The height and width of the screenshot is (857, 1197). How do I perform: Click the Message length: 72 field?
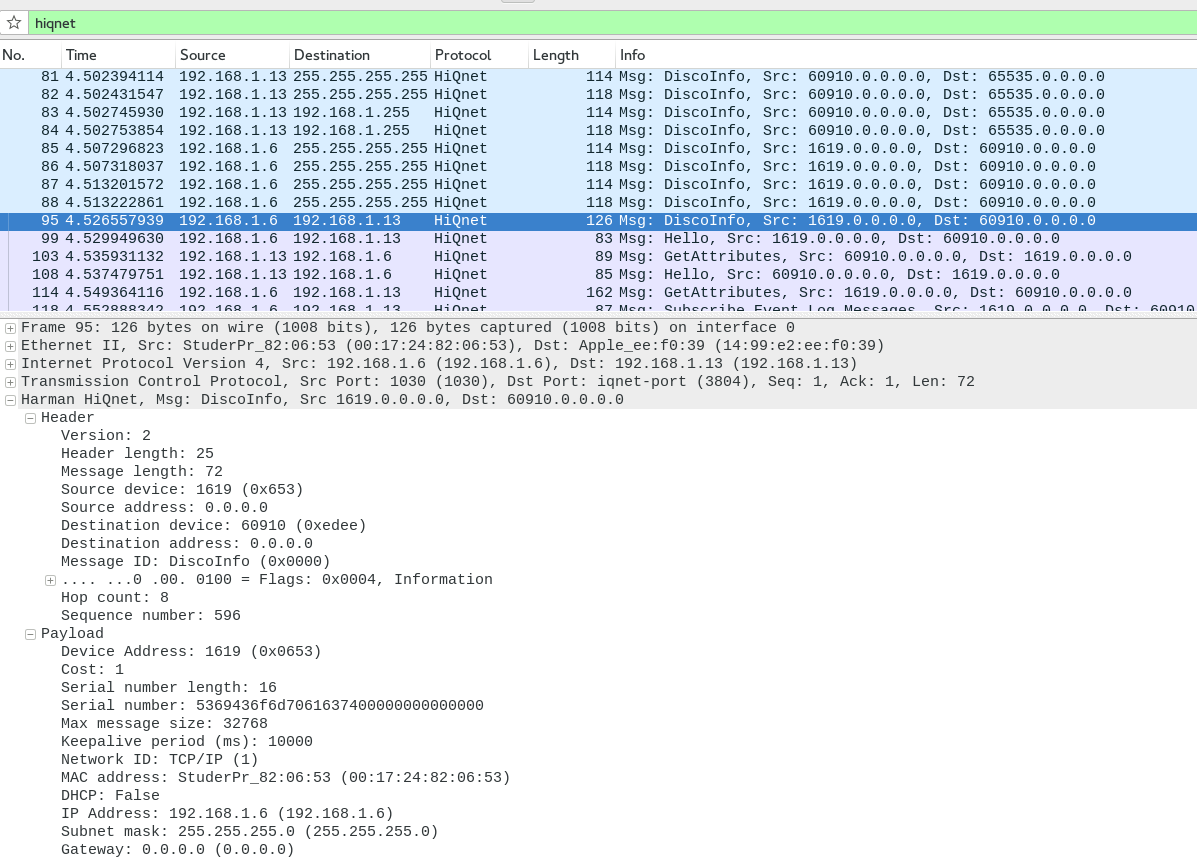point(142,472)
